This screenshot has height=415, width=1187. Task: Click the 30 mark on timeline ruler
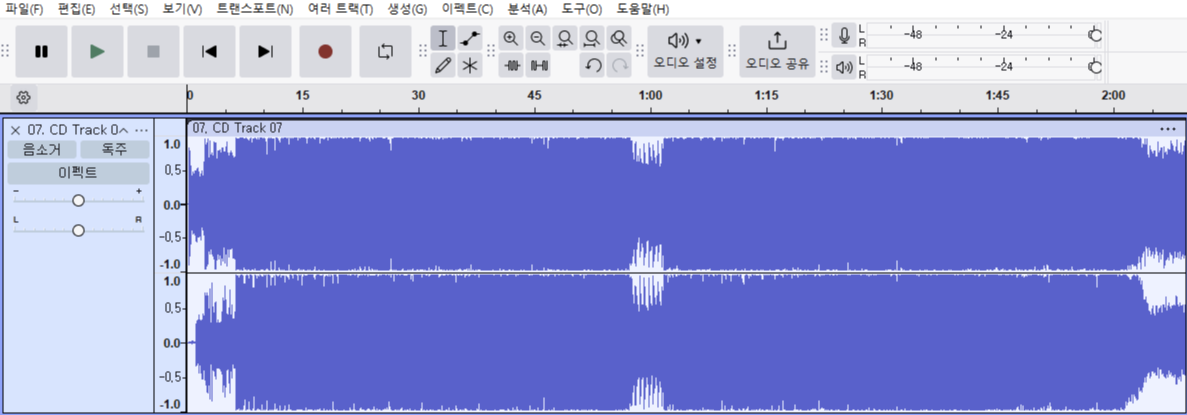point(418,95)
